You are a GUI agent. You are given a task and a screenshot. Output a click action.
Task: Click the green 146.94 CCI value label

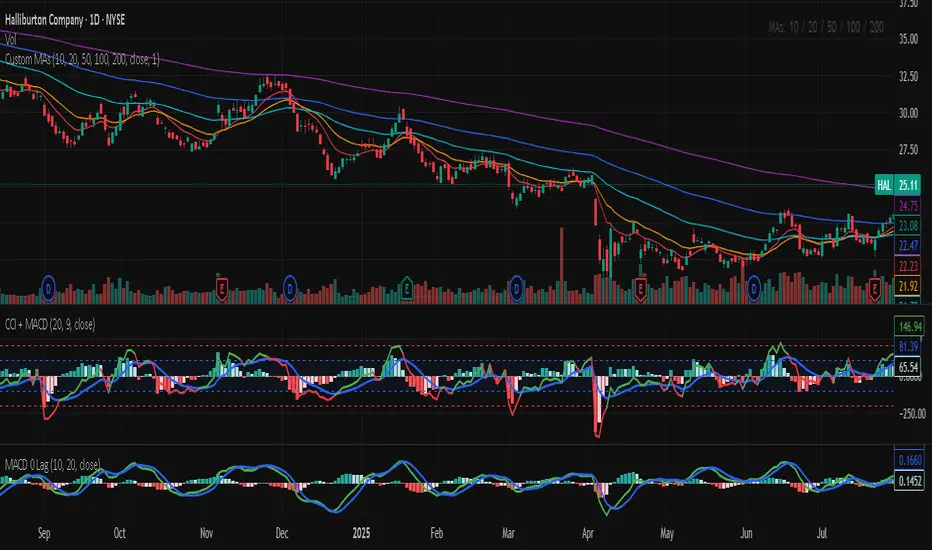point(909,326)
